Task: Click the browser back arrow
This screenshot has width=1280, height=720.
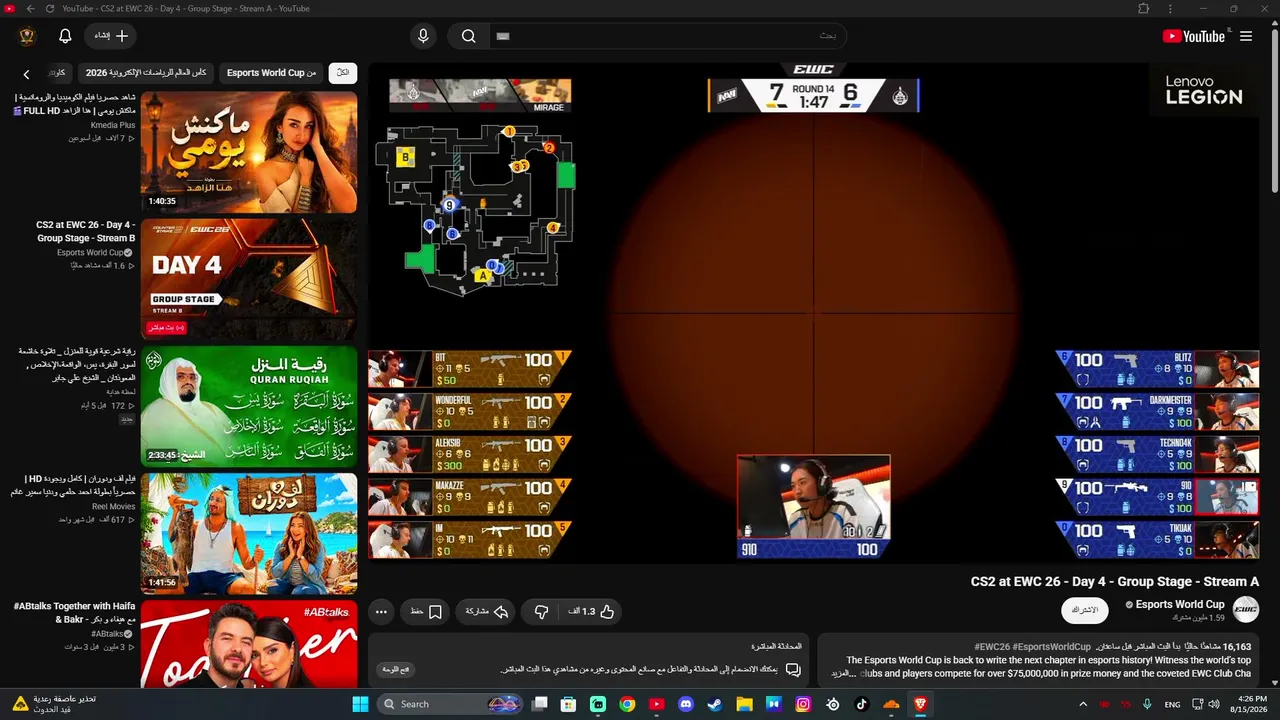Action: point(30,9)
